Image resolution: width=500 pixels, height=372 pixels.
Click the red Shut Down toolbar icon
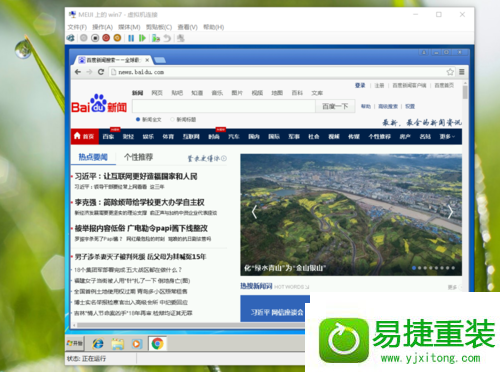click(106, 38)
